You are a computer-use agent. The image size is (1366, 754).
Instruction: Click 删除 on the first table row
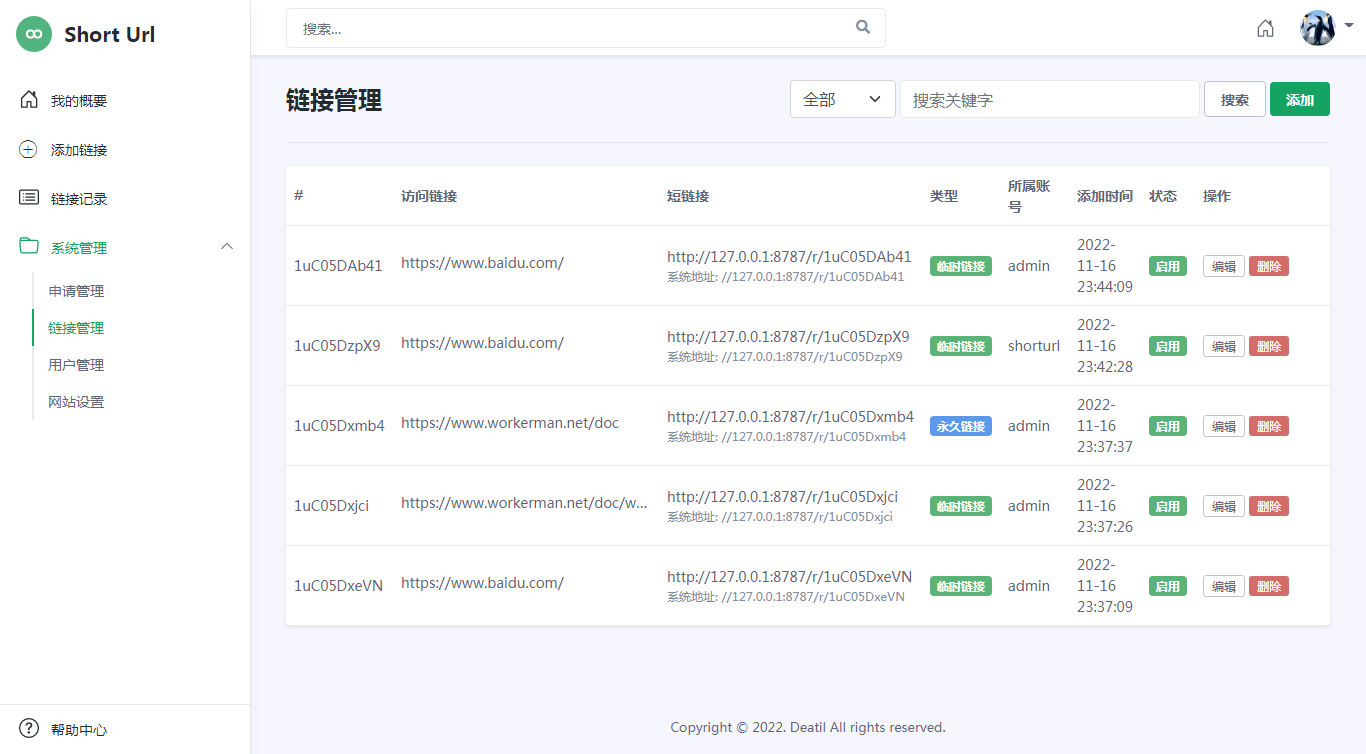click(1269, 265)
